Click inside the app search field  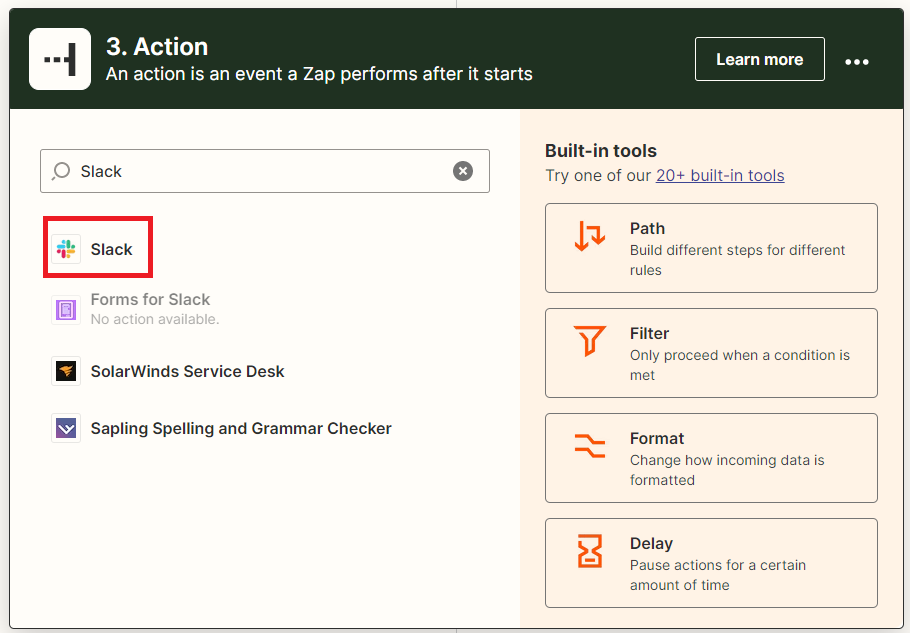(x=265, y=171)
